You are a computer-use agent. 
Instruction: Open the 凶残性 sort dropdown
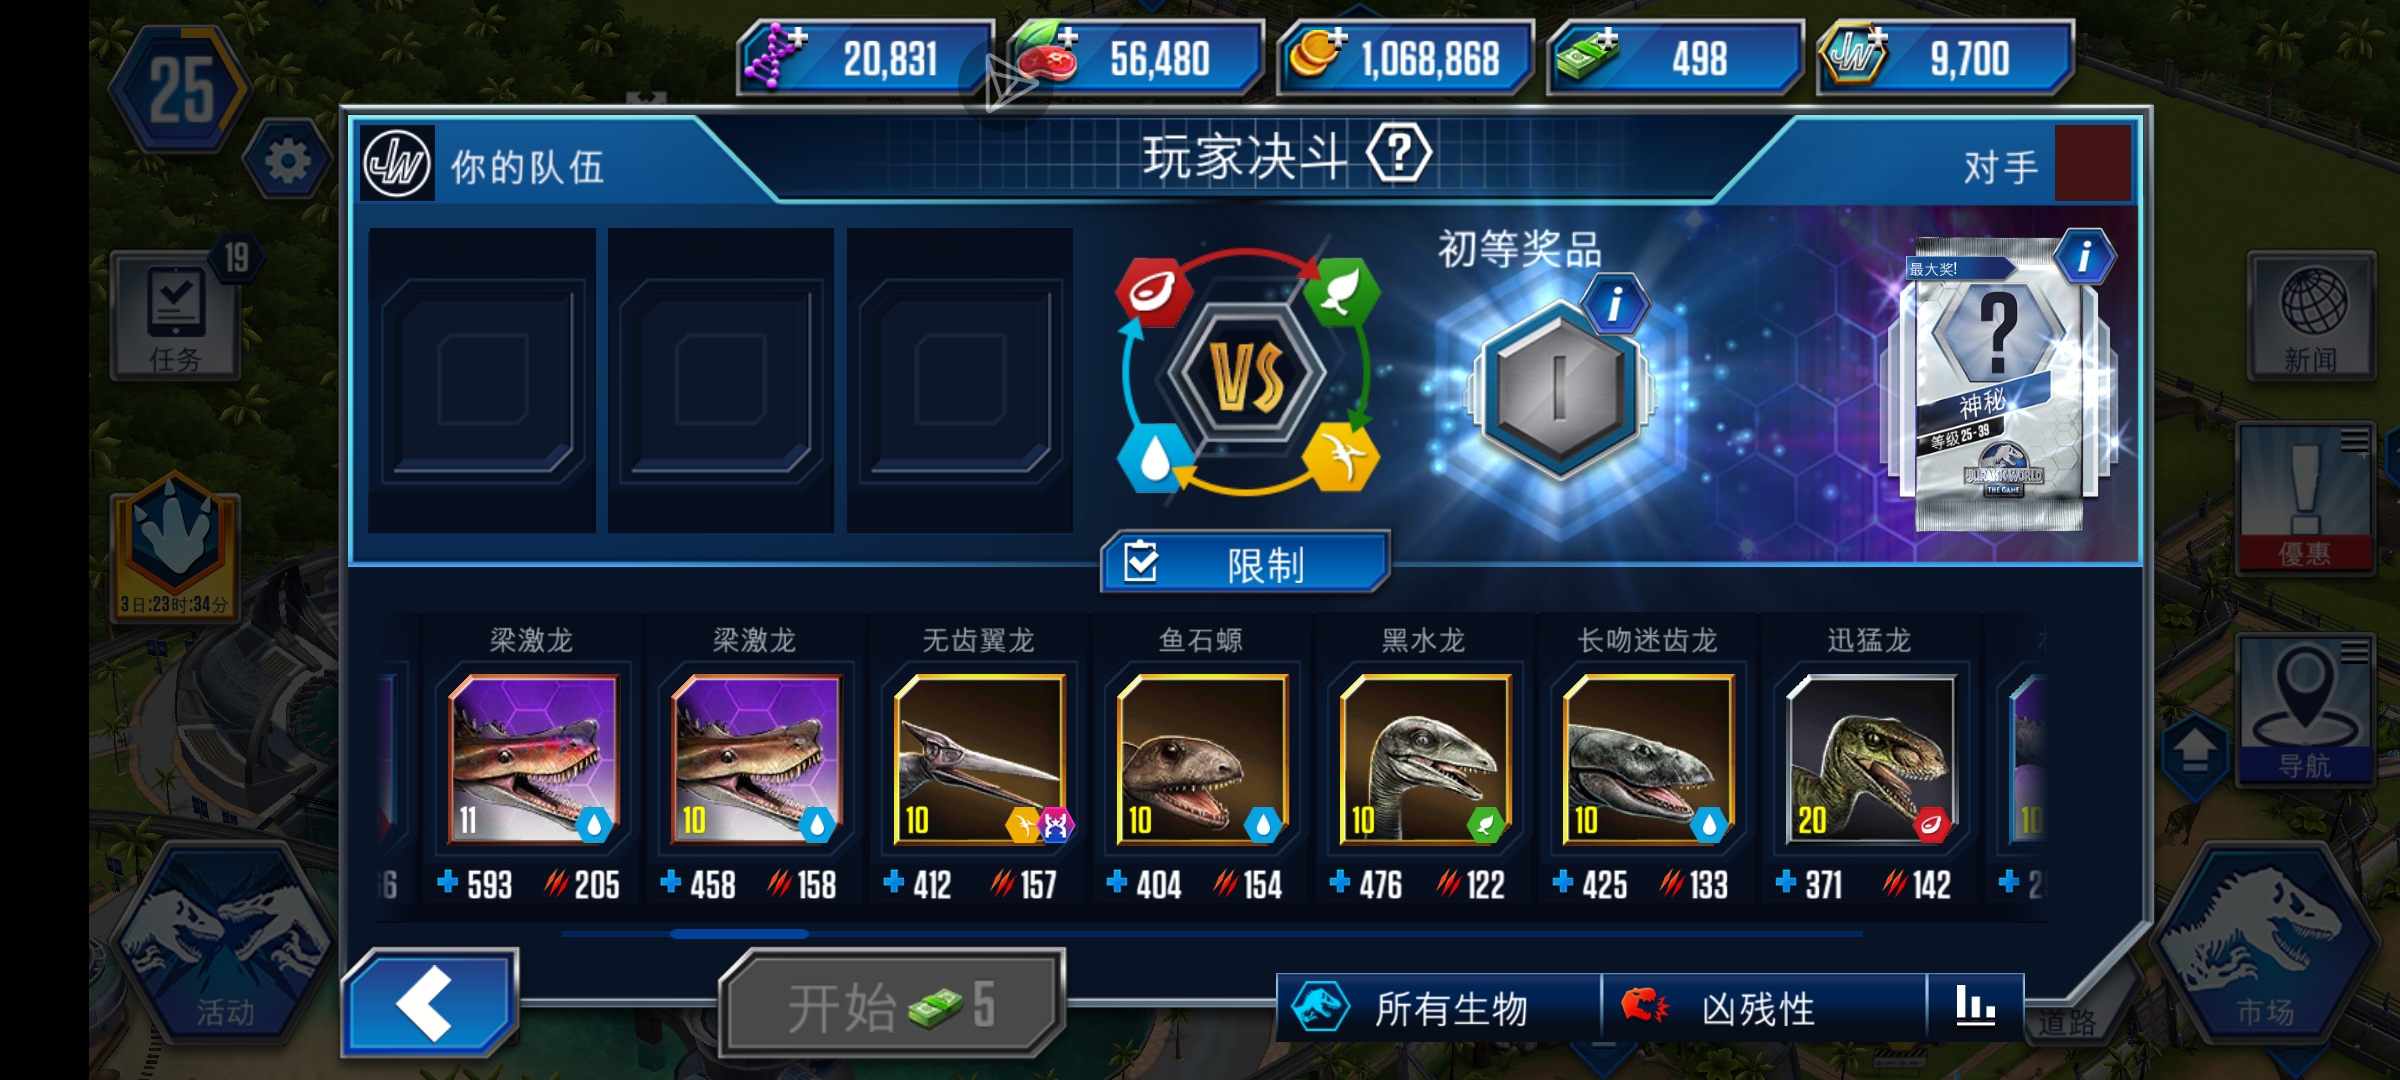[1764, 1007]
